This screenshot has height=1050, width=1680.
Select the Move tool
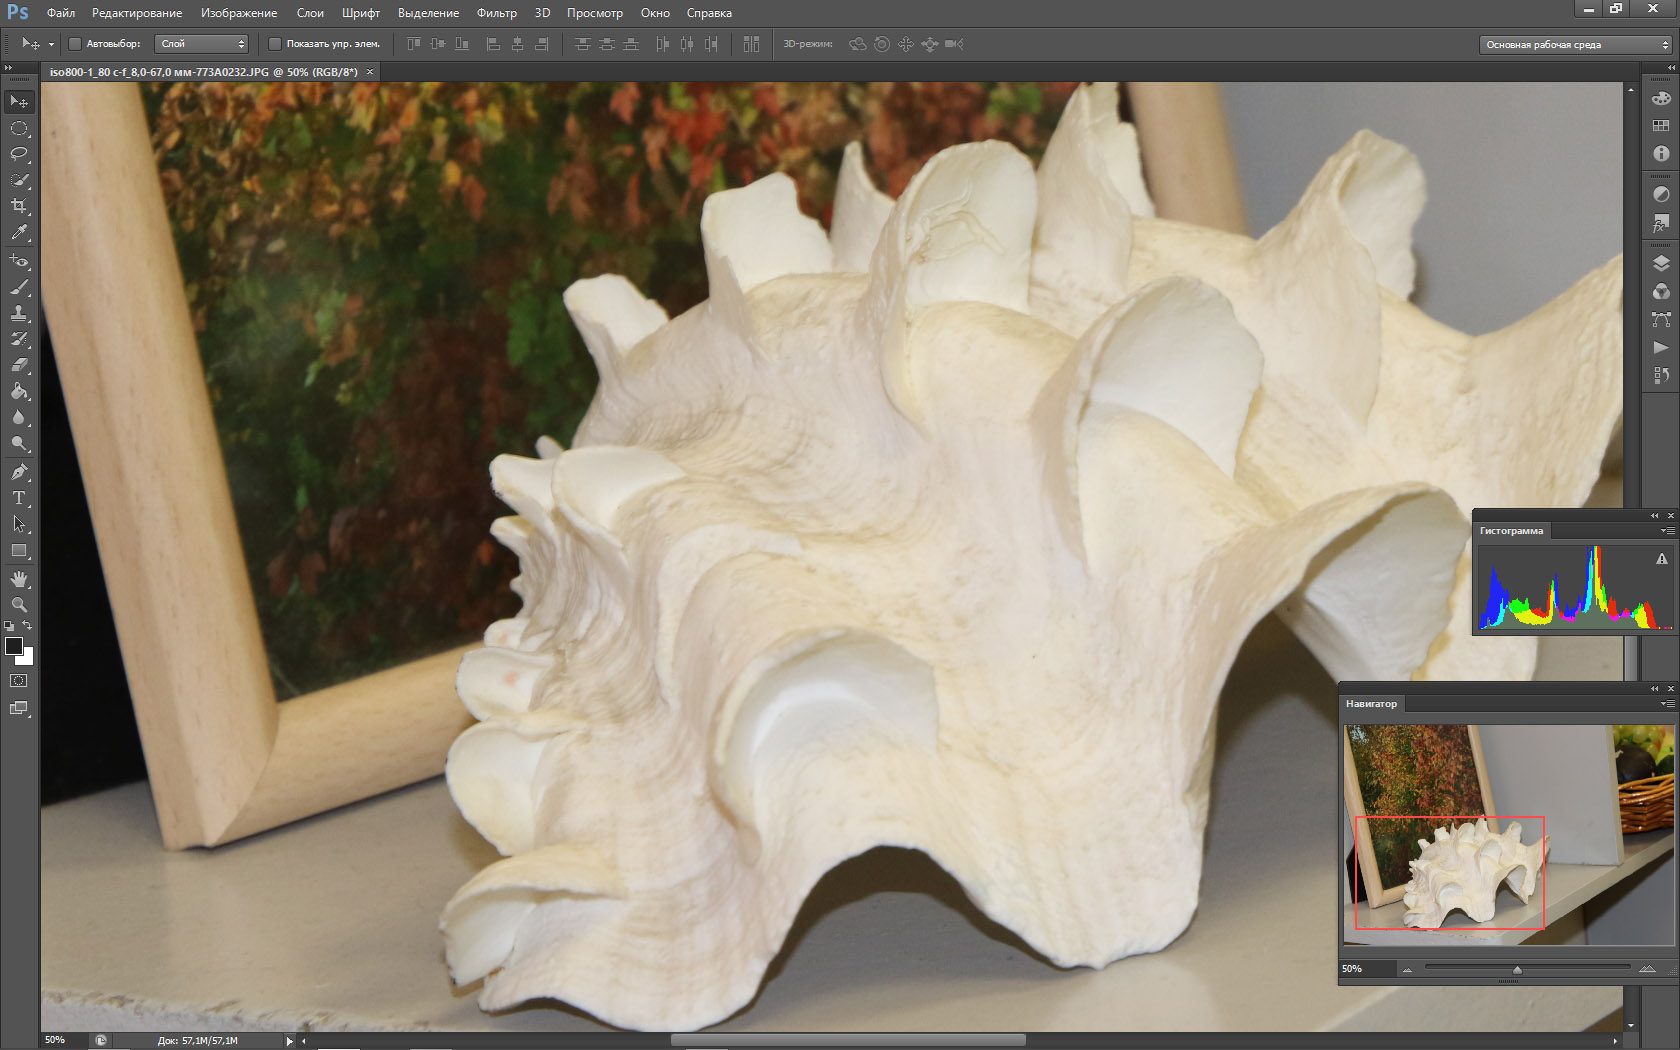pos(19,102)
